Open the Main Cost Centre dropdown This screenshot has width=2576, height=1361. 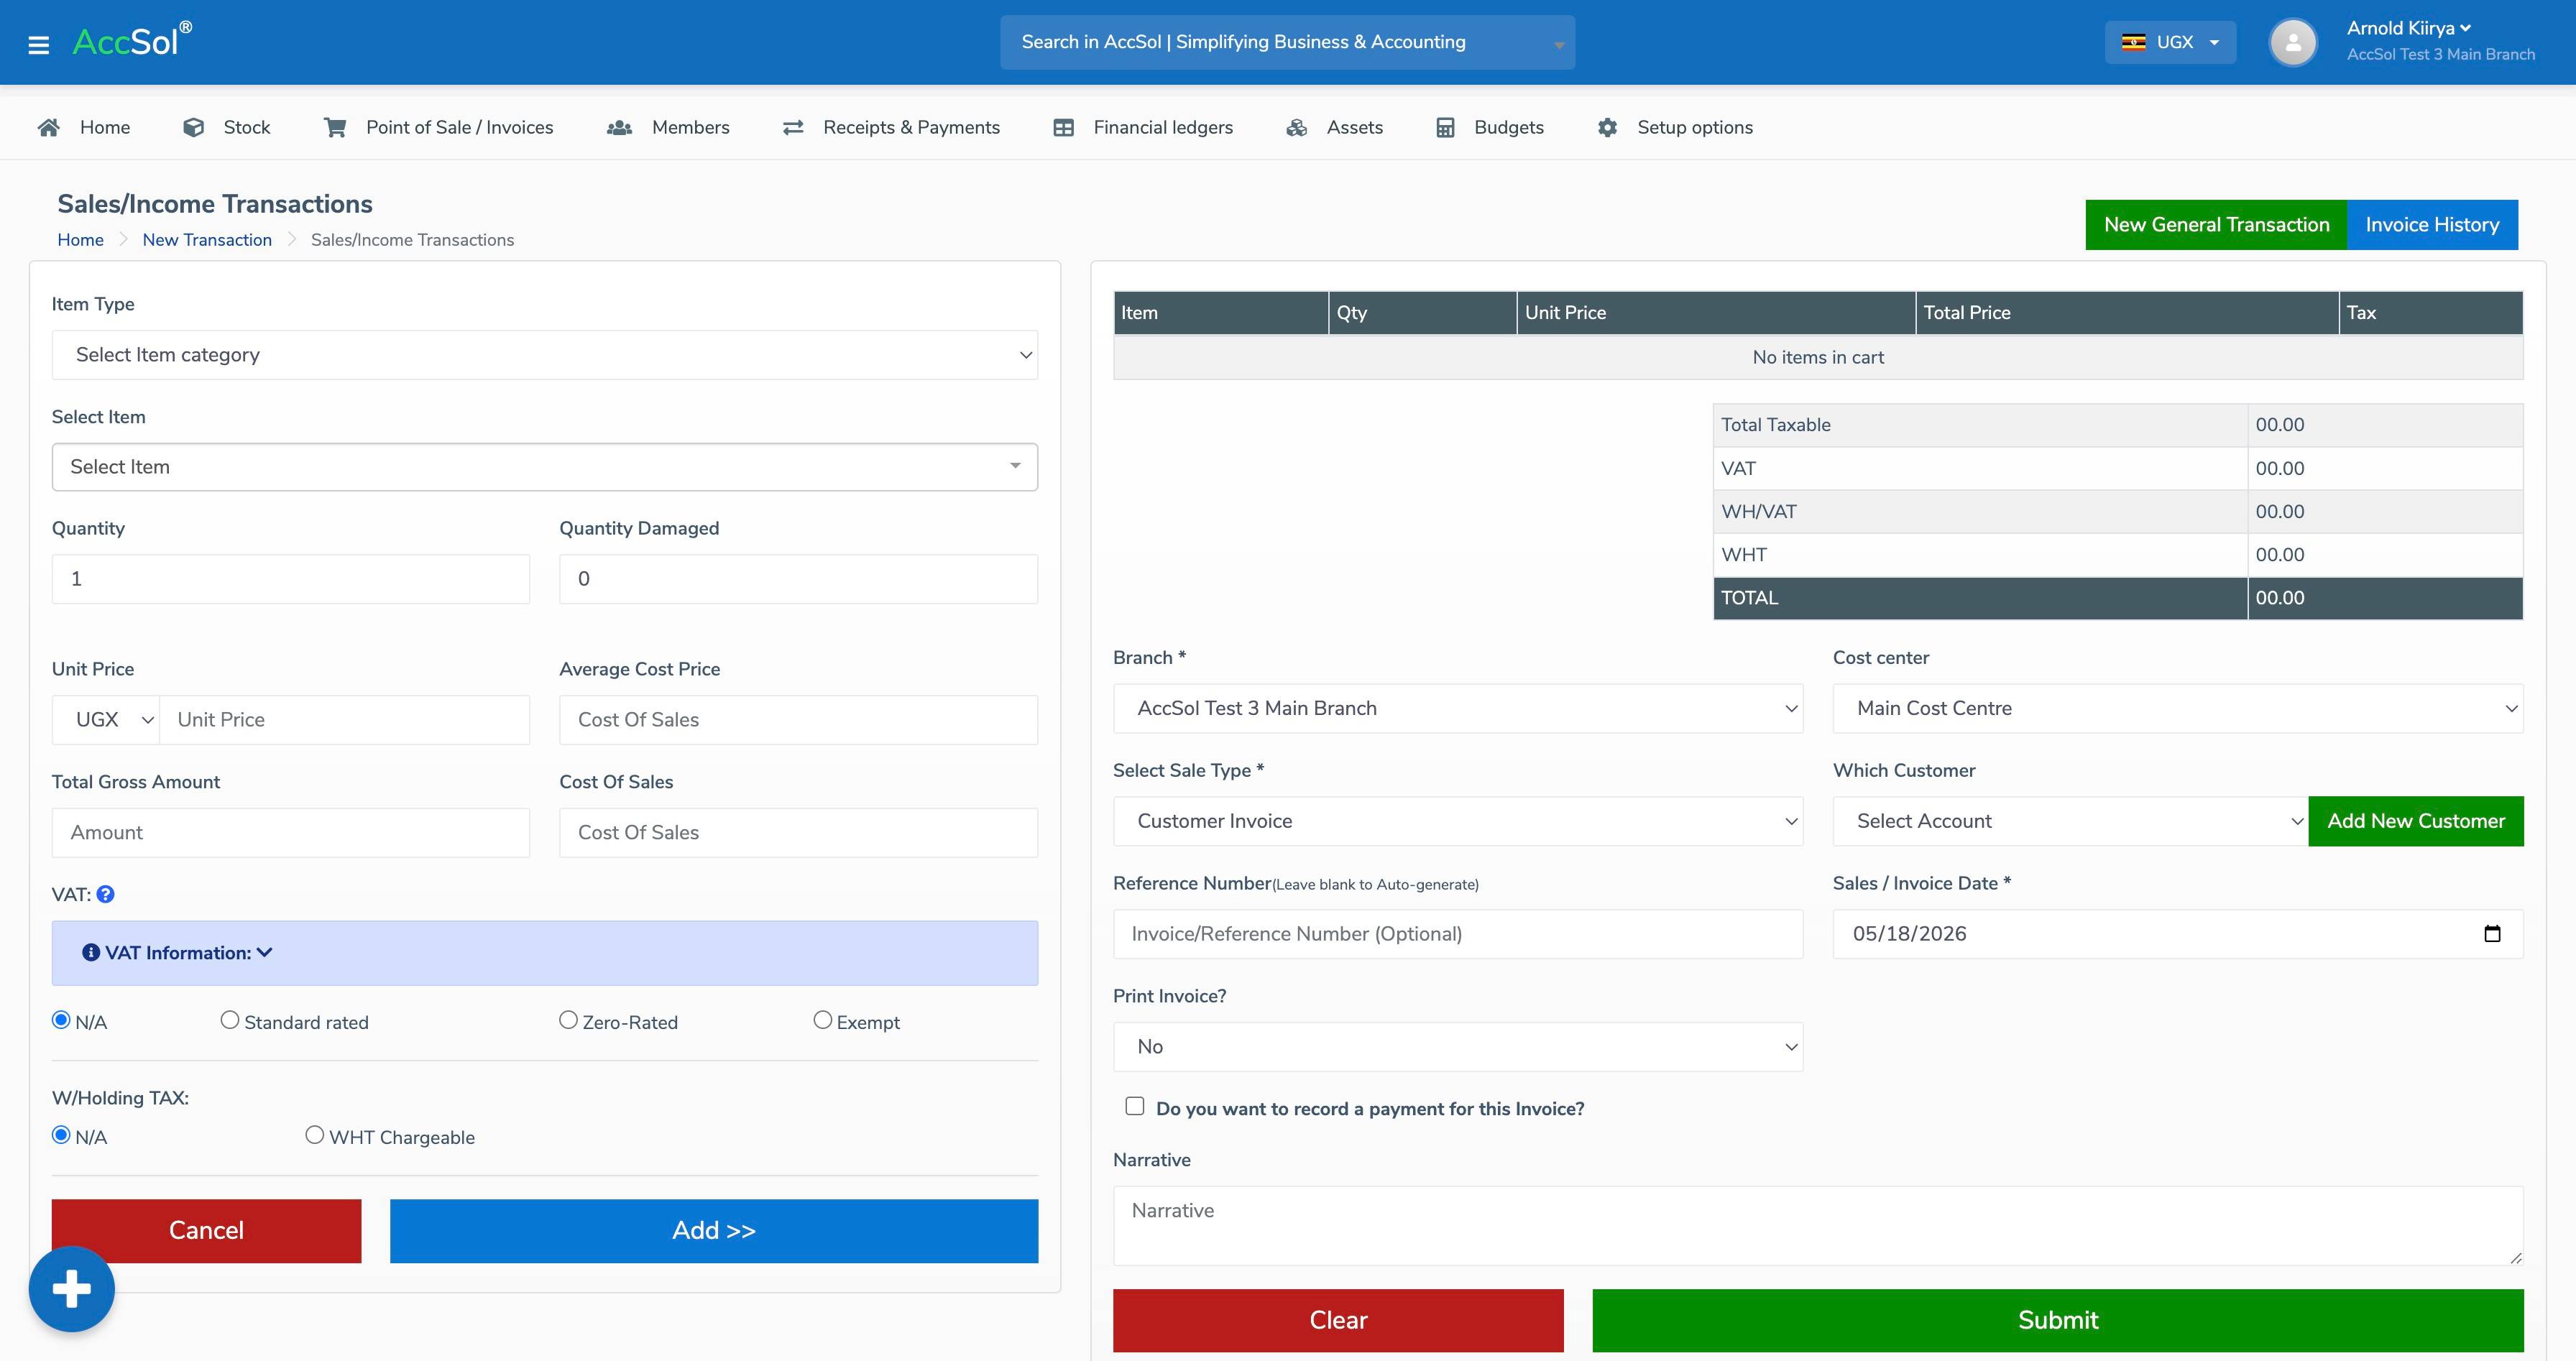2178,708
